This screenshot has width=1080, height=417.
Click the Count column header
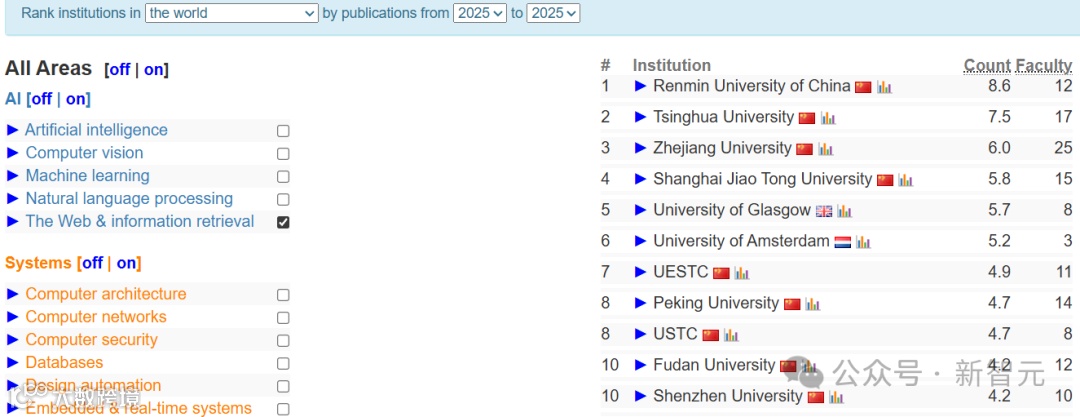click(x=987, y=65)
